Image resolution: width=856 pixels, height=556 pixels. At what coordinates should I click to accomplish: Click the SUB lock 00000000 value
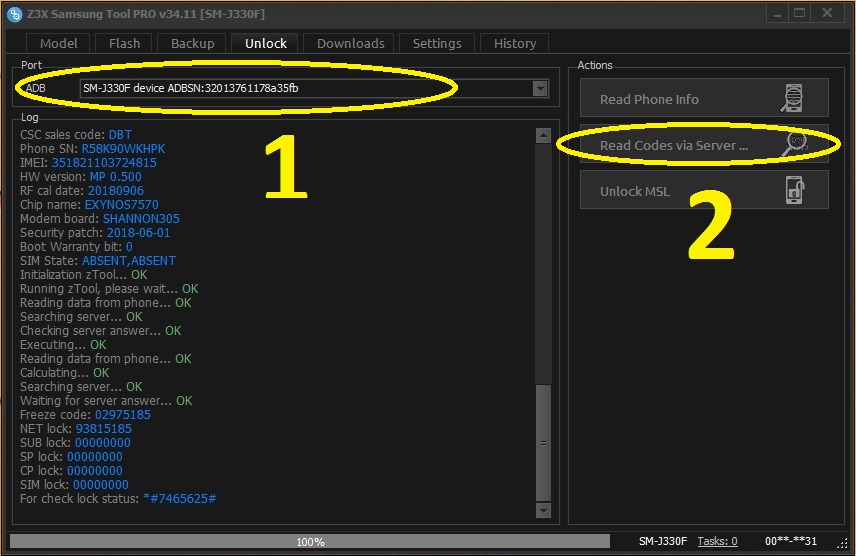click(103, 442)
